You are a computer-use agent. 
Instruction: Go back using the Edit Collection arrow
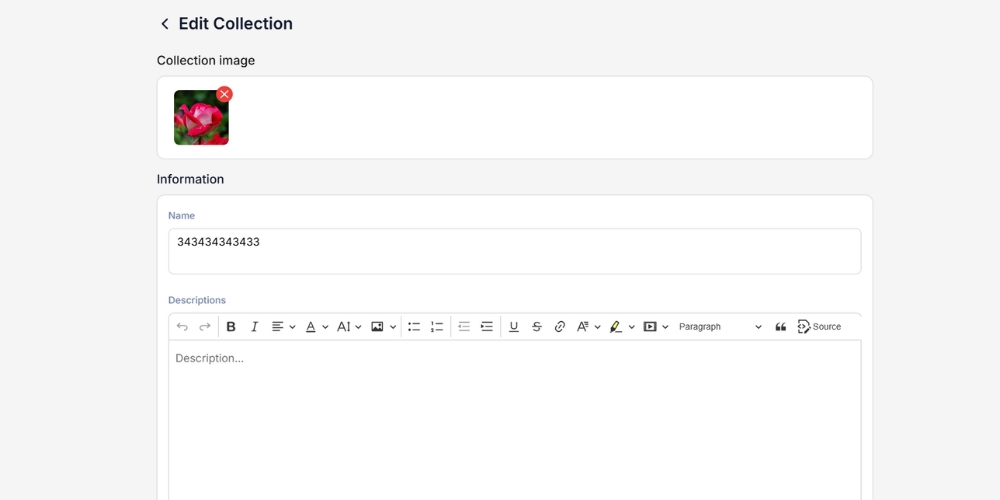[x=165, y=24]
